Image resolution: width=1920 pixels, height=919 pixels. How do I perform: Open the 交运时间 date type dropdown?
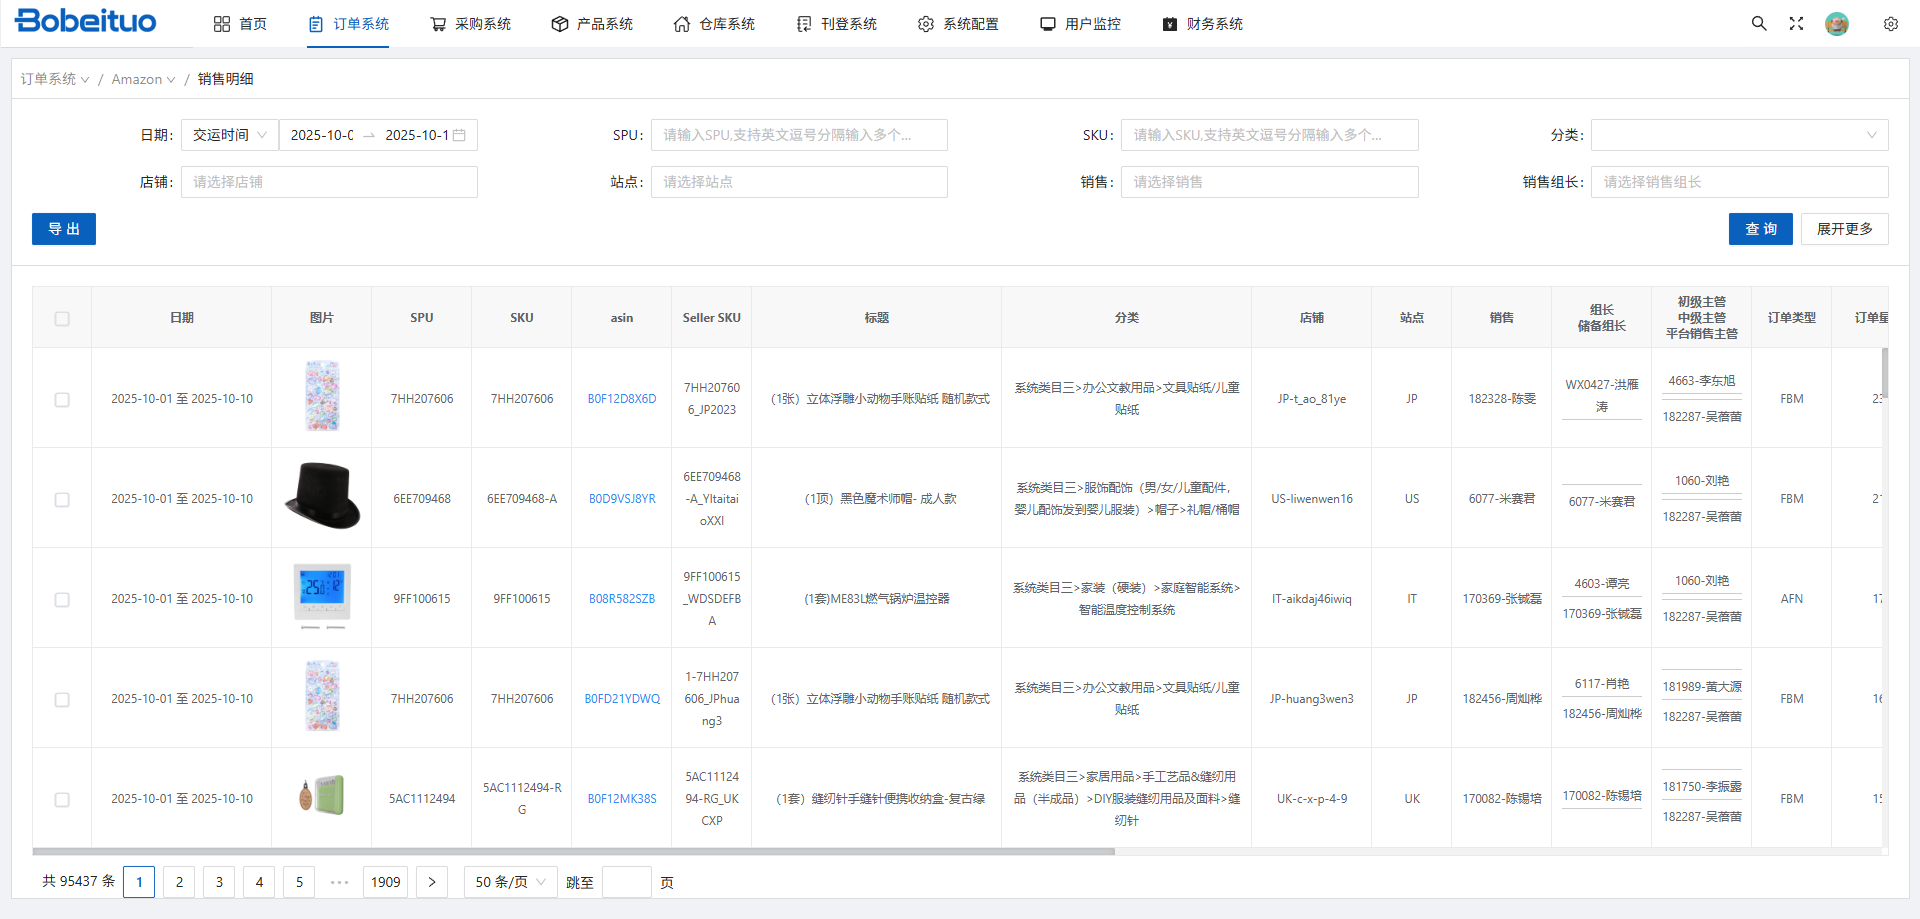[x=229, y=135]
